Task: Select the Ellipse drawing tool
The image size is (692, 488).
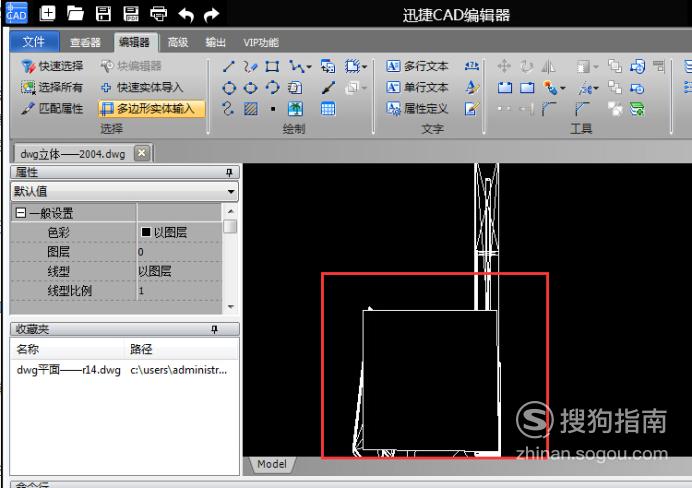Action: coord(251,88)
